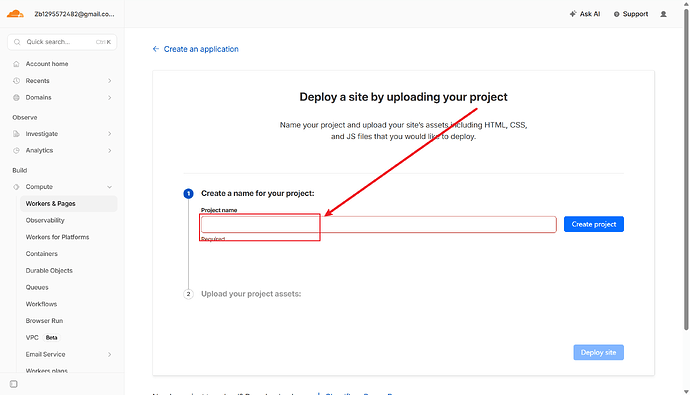
Task: Open Email Service item
Action: pos(45,354)
